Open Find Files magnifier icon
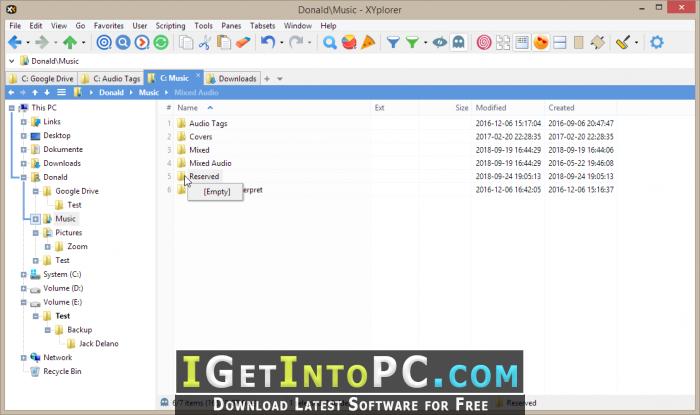The width and height of the screenshot is (700, 415). (x=329, y=42)
